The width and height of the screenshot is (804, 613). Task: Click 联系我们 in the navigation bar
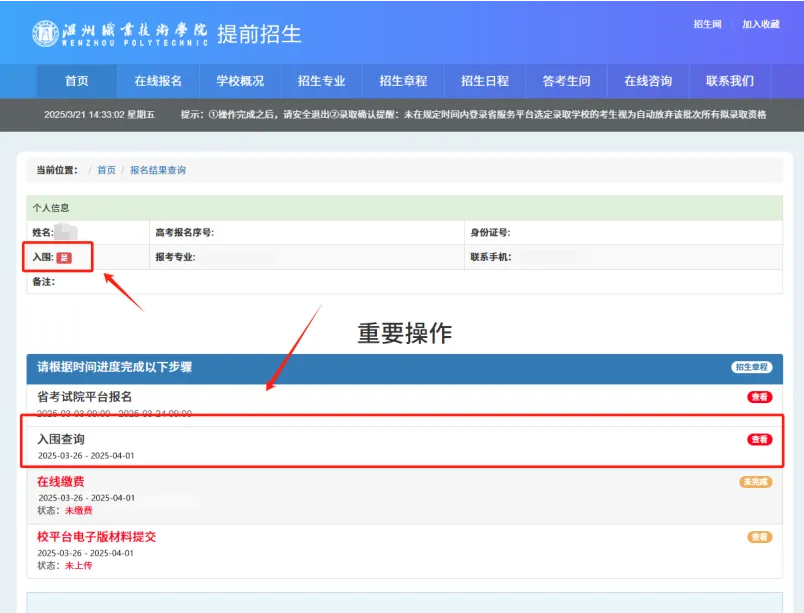[x=730, y=81]
